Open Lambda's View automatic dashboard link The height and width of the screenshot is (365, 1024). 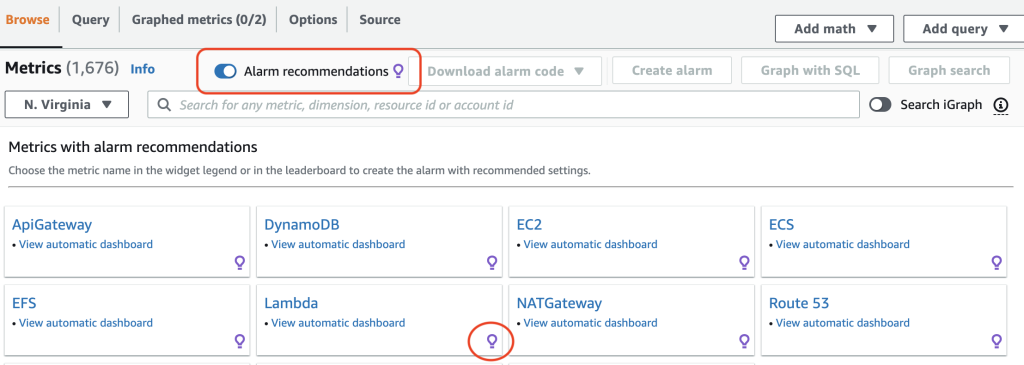pyautogui.click(x=338, y=323)
